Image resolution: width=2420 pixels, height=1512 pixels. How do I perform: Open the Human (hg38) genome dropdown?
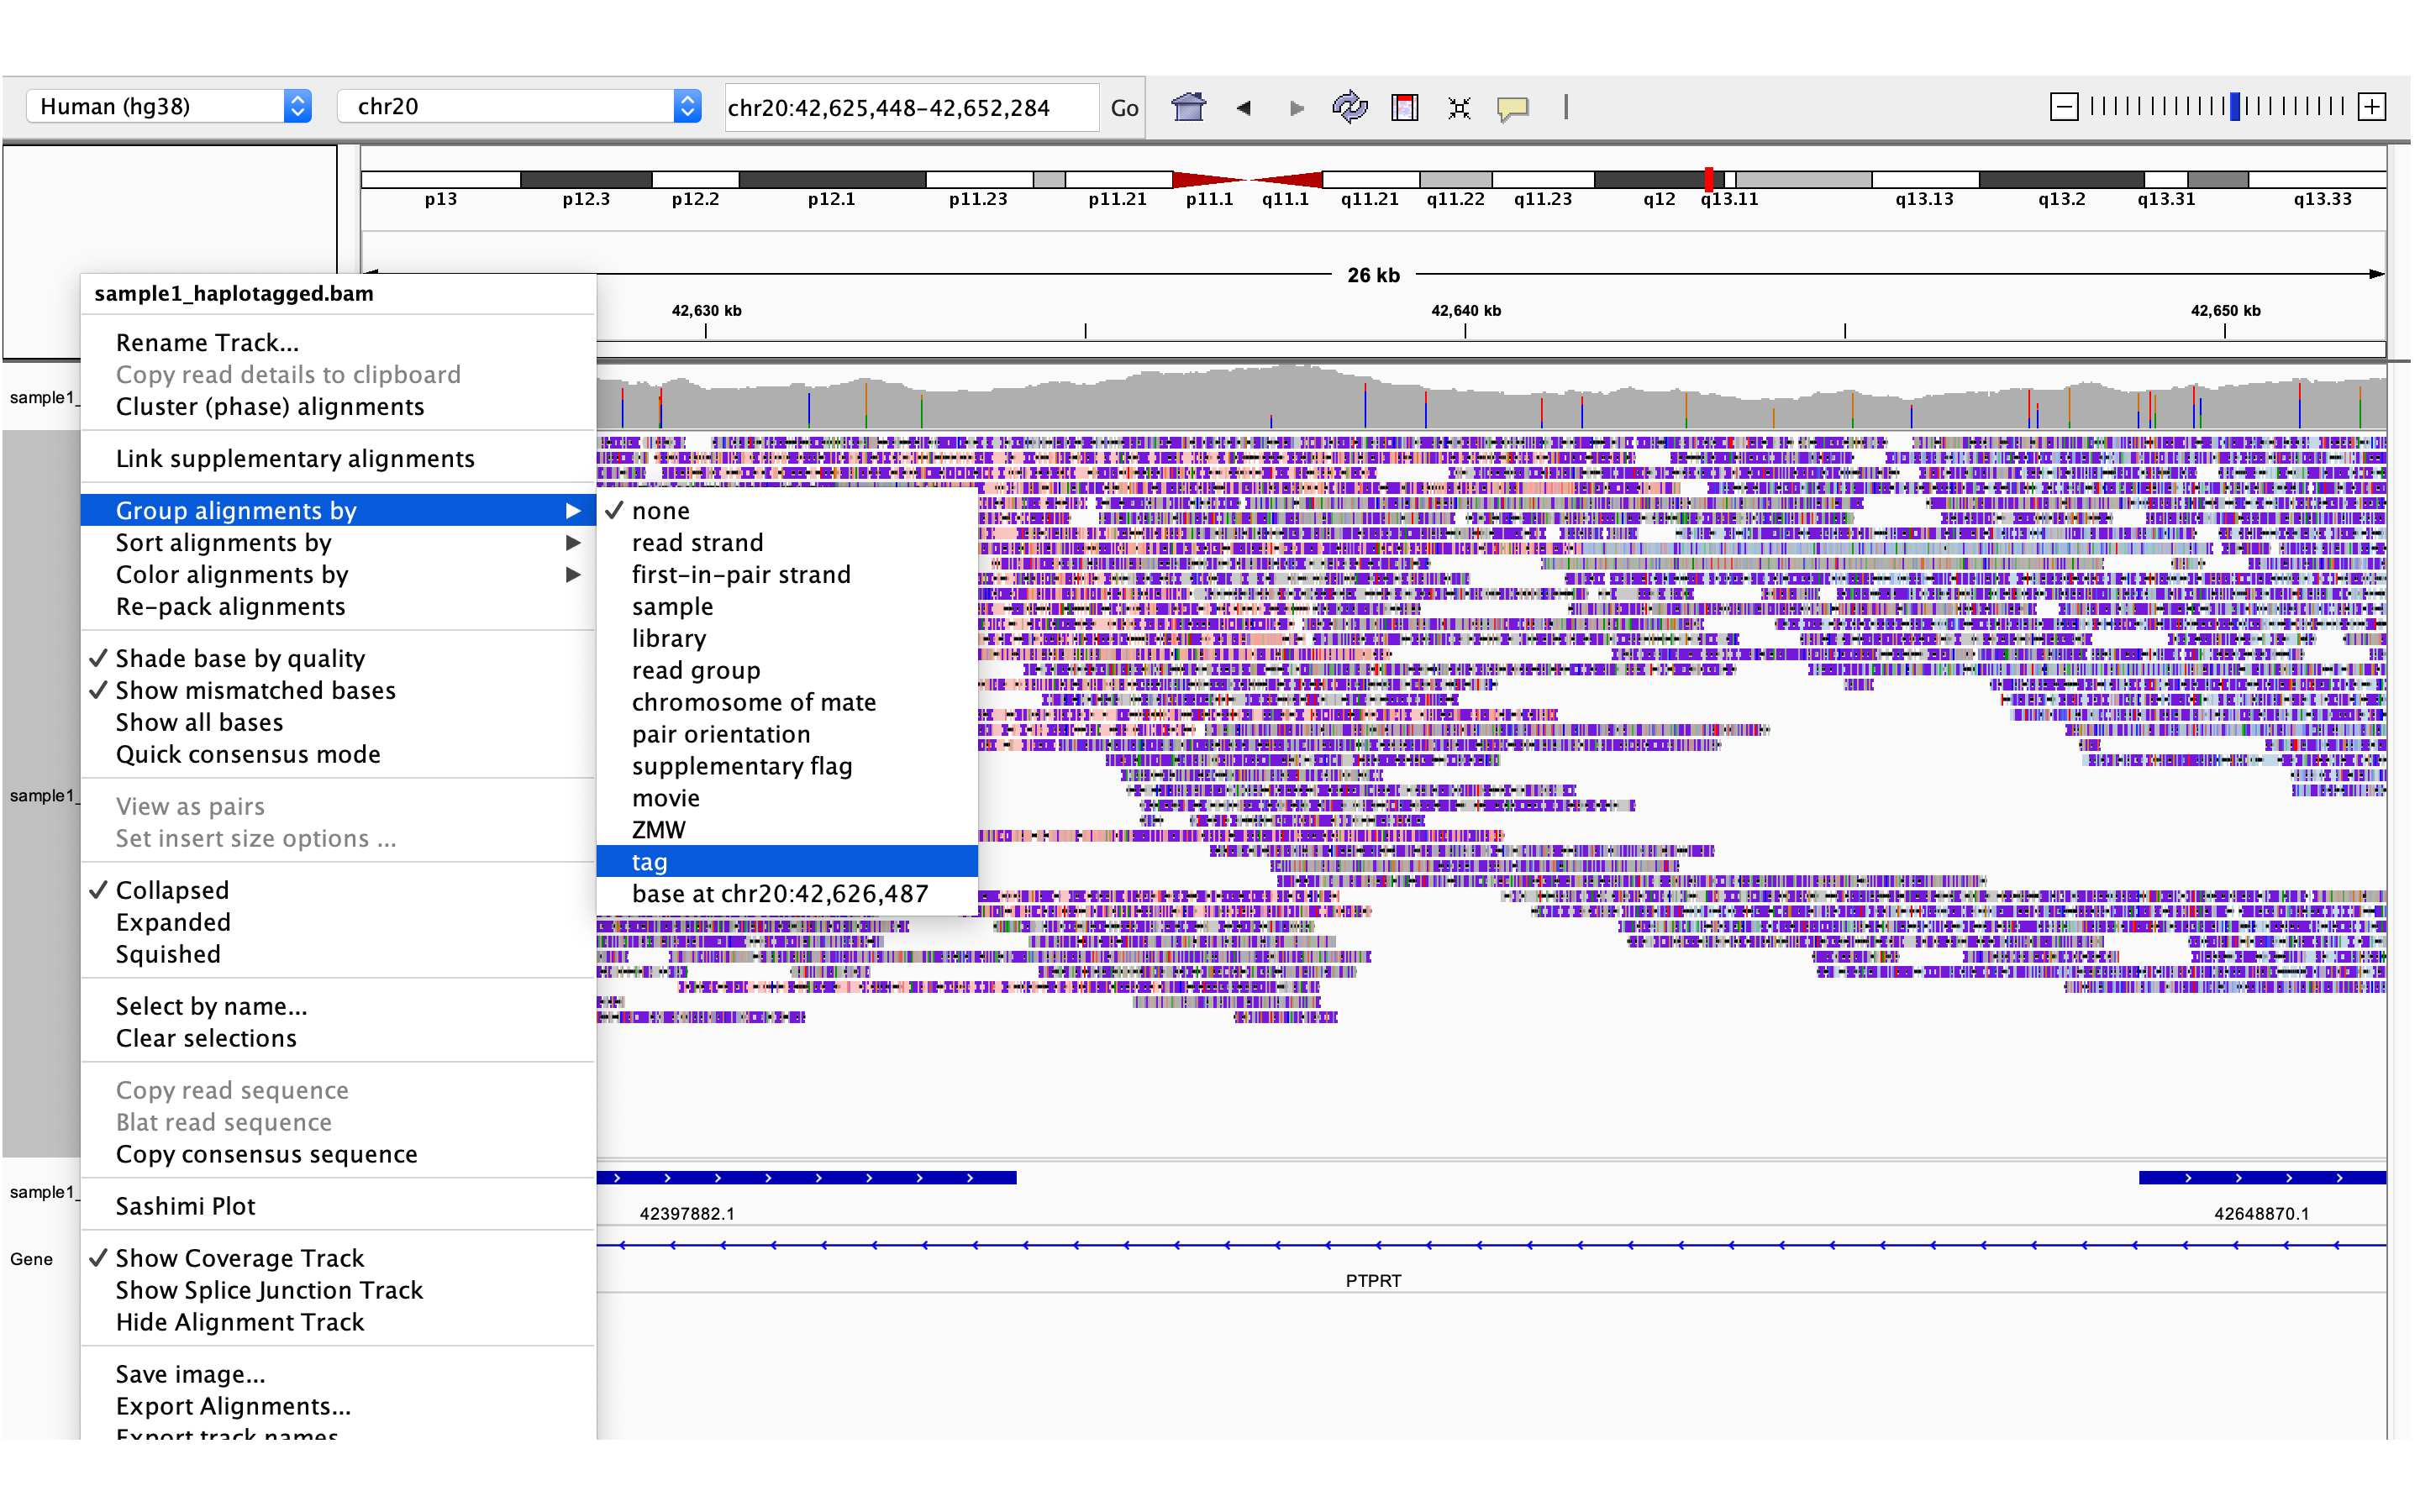point(169,106)
